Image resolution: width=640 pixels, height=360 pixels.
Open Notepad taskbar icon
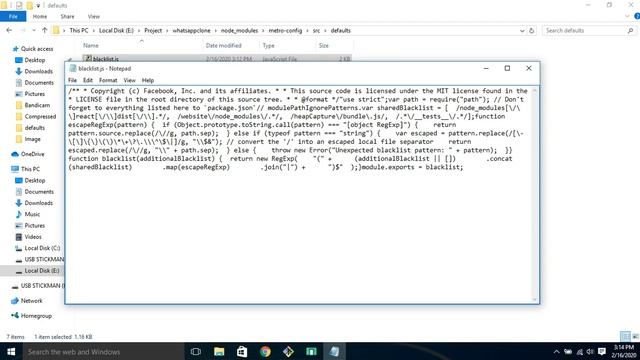coord(334,351)
